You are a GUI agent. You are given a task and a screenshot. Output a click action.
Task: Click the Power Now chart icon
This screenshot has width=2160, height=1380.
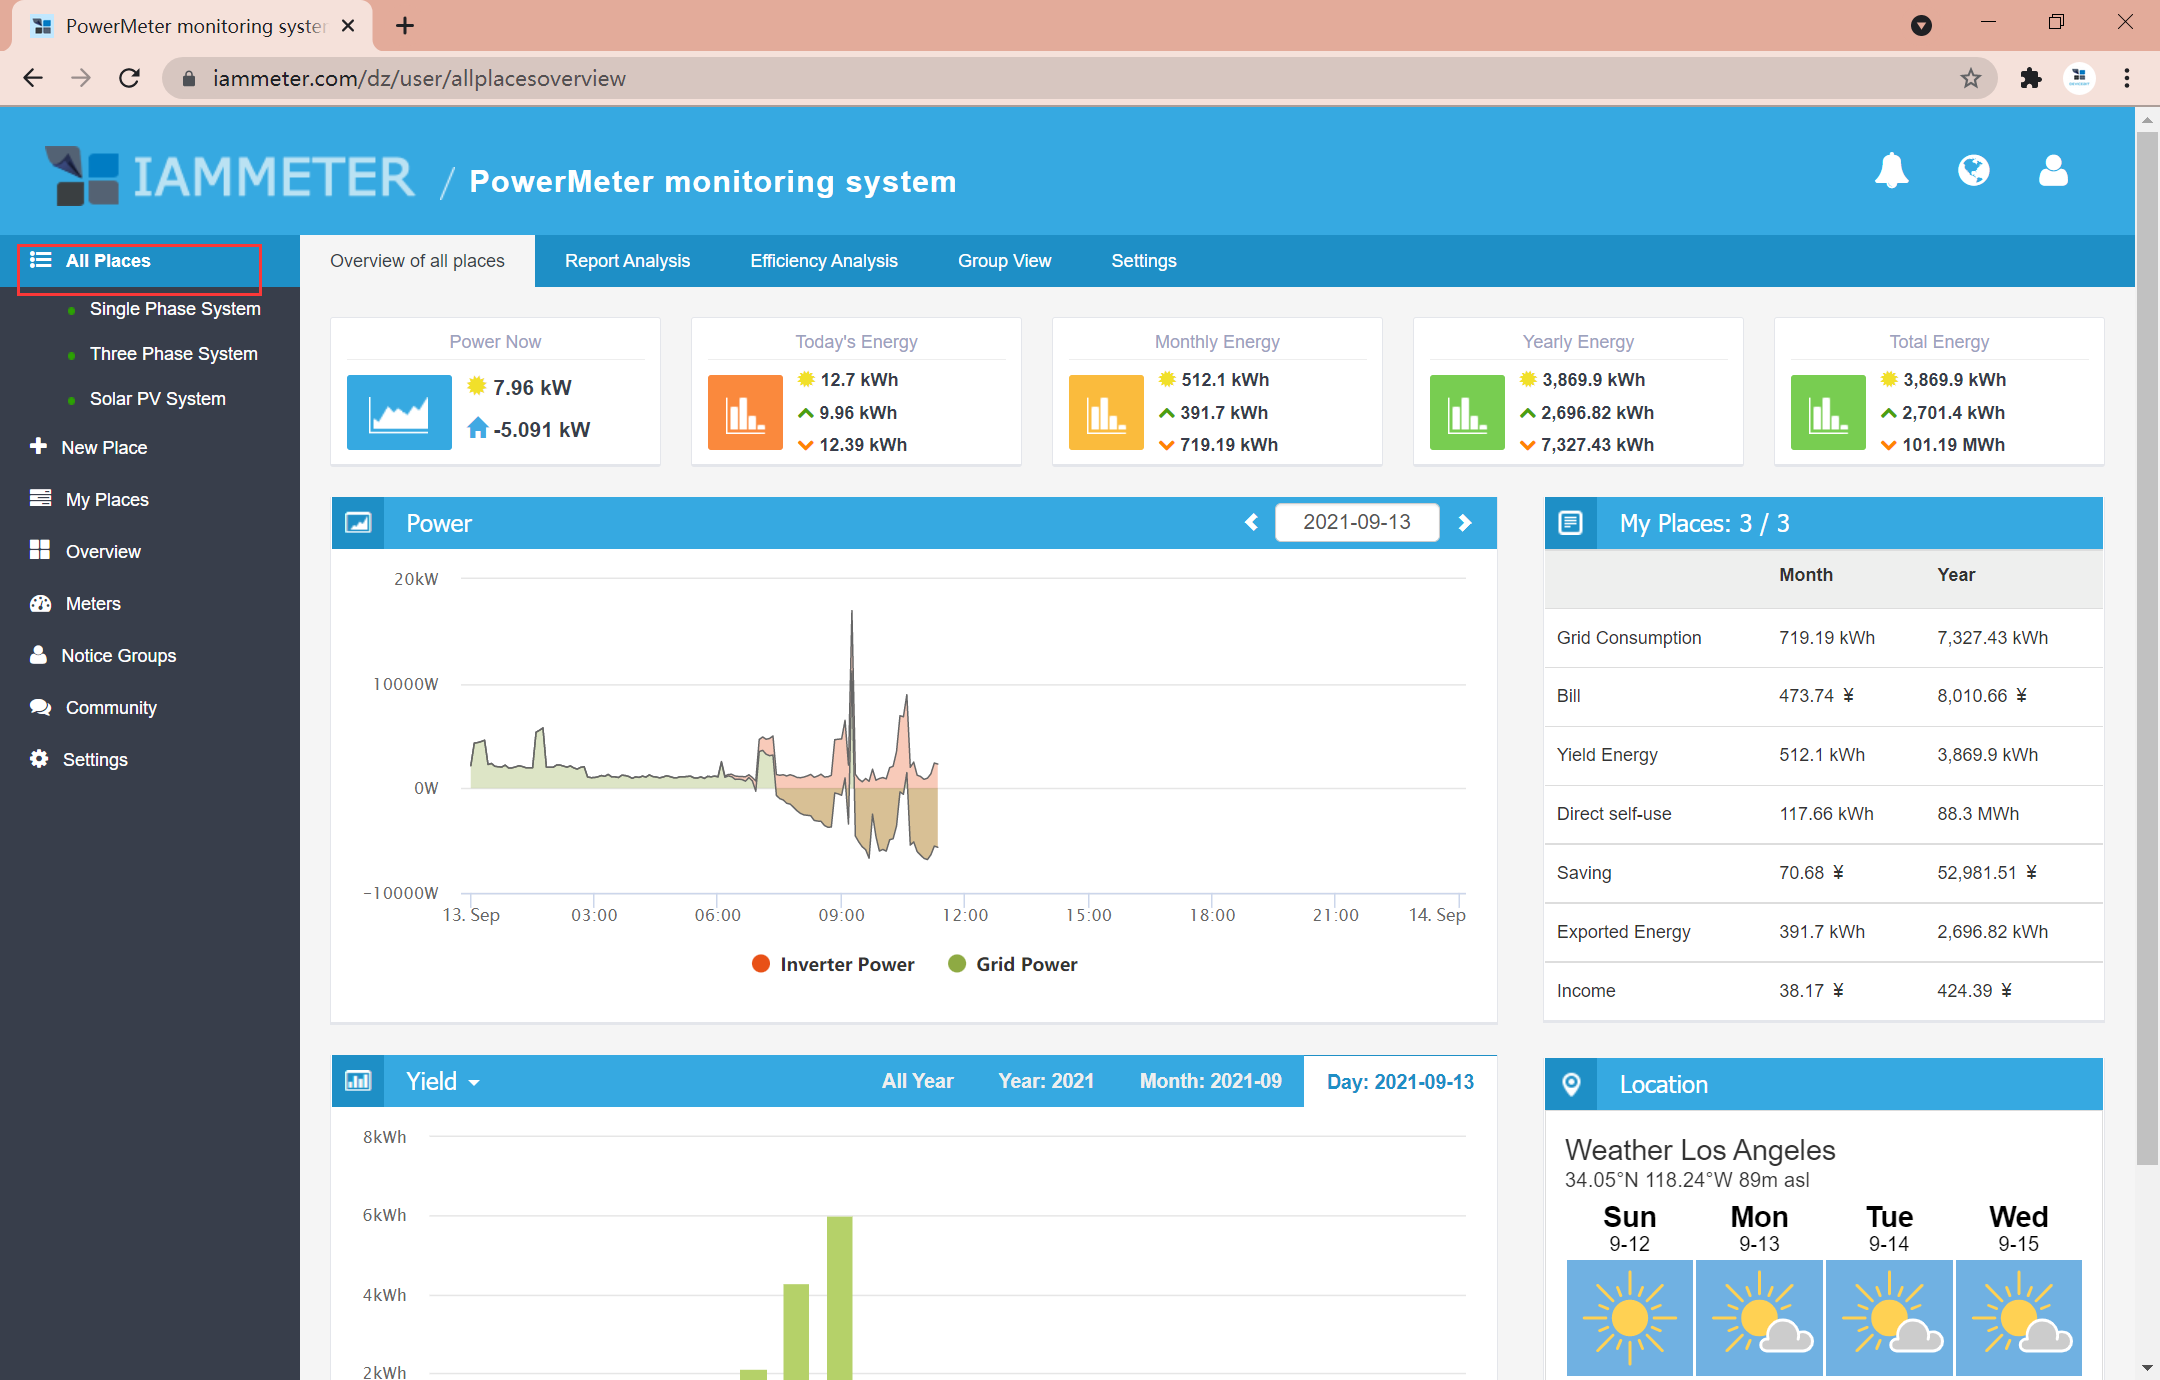398,412
